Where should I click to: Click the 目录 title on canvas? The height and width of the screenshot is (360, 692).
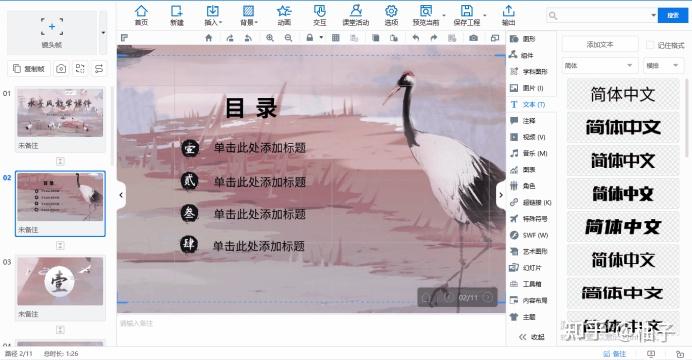(251, 108)
